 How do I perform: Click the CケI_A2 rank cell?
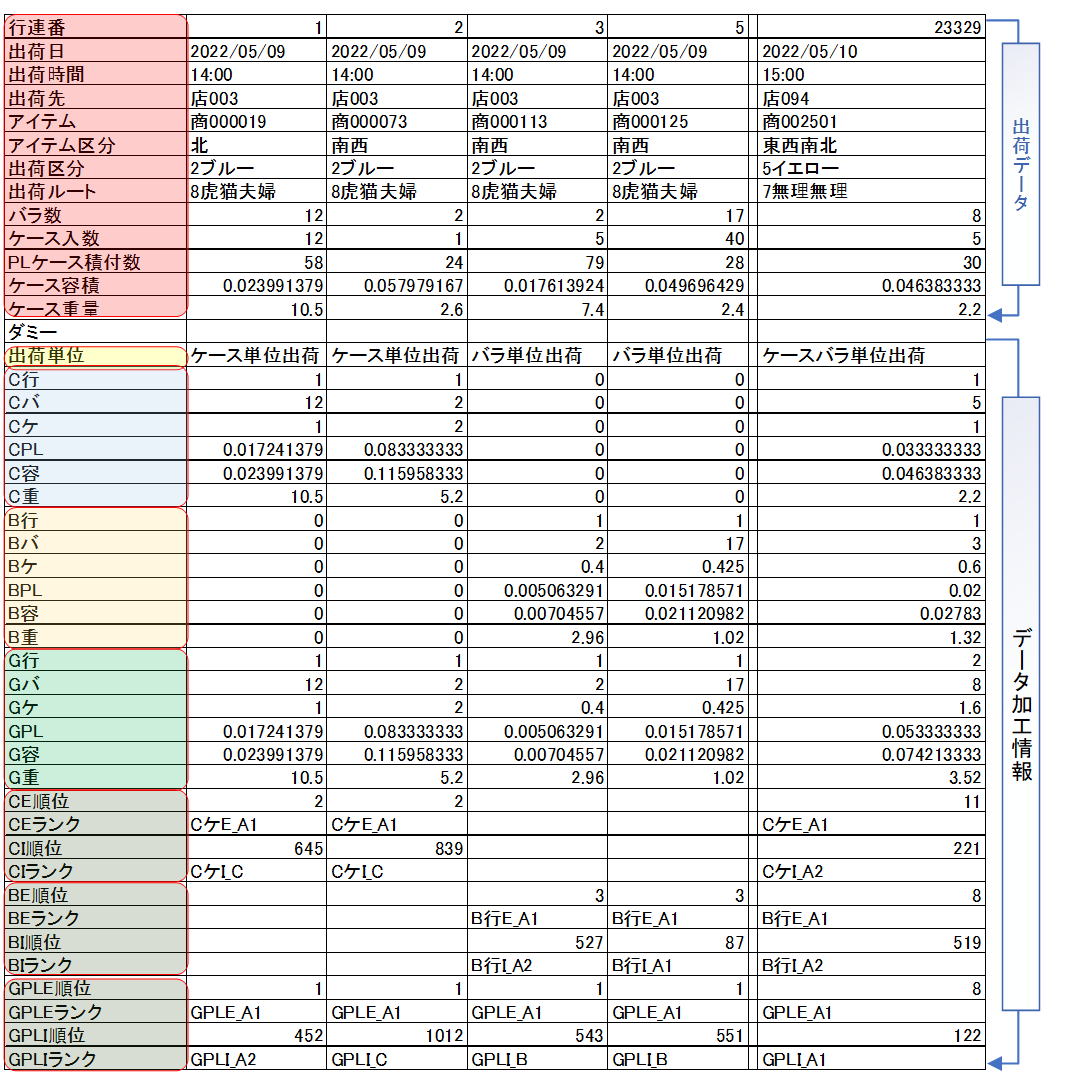(871, 872)
